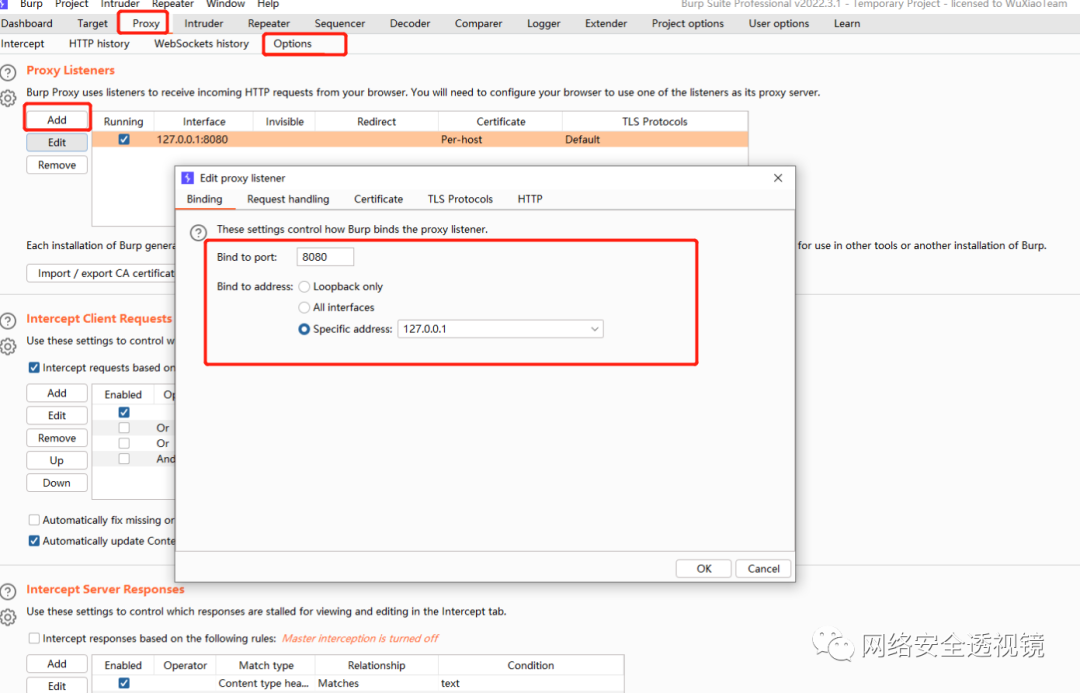Click Edit under Proxy Listeners
The image size is (1080, 693).
[57, 143]
